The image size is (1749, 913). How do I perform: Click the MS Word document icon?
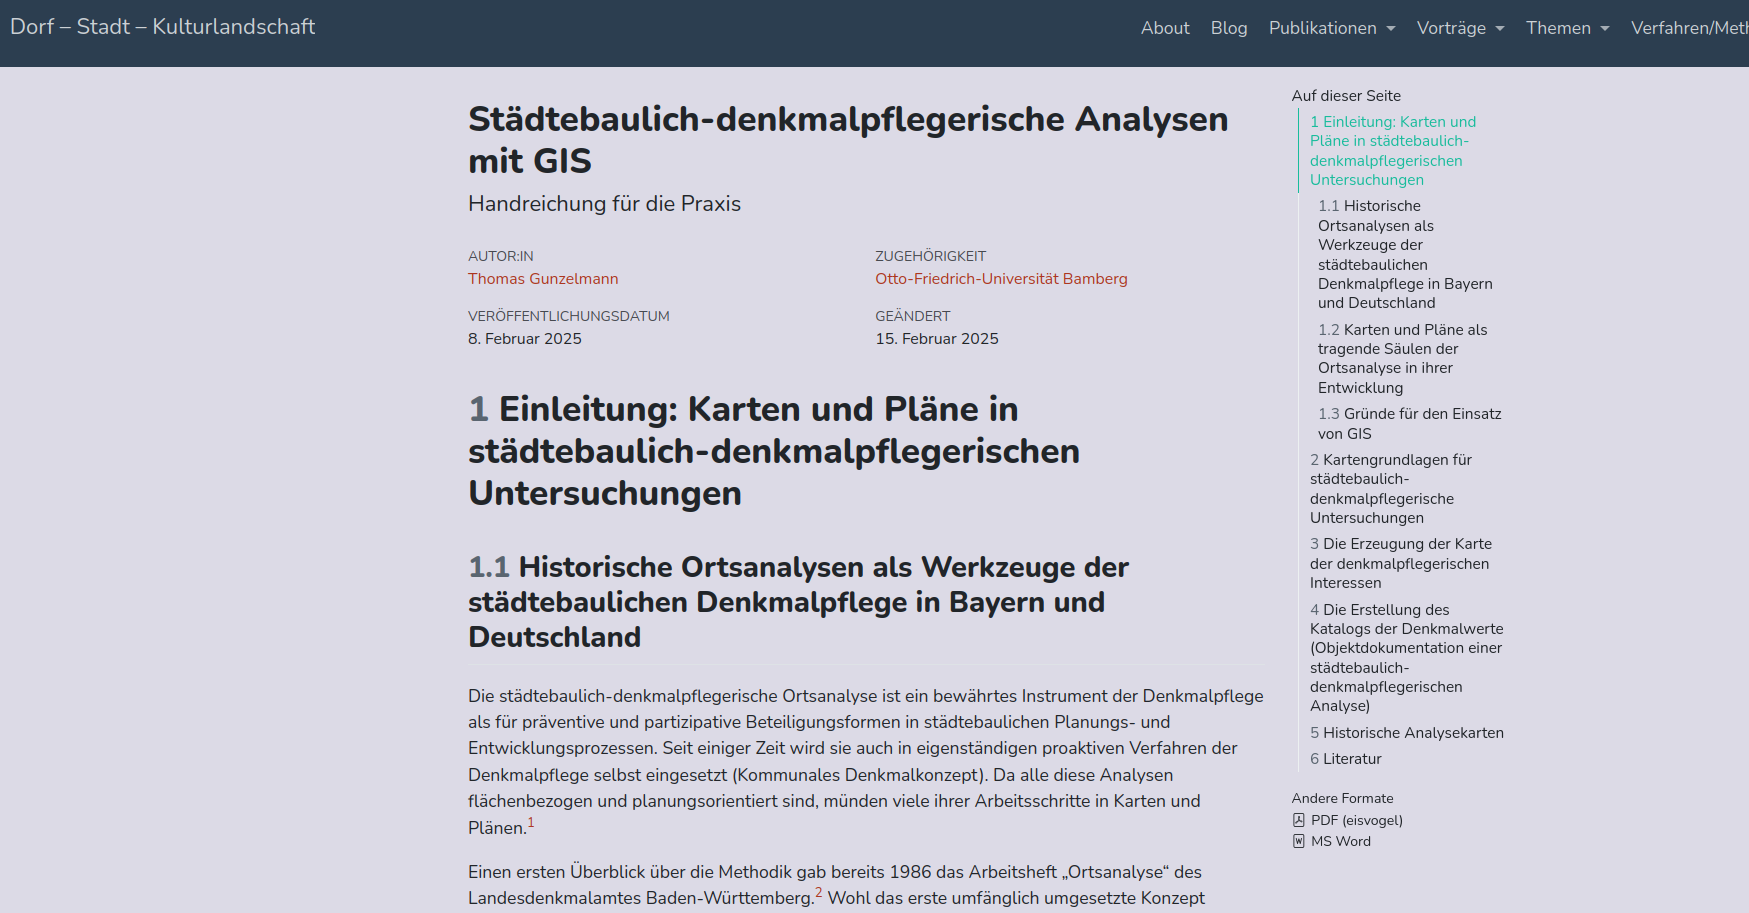(1298, 841)
